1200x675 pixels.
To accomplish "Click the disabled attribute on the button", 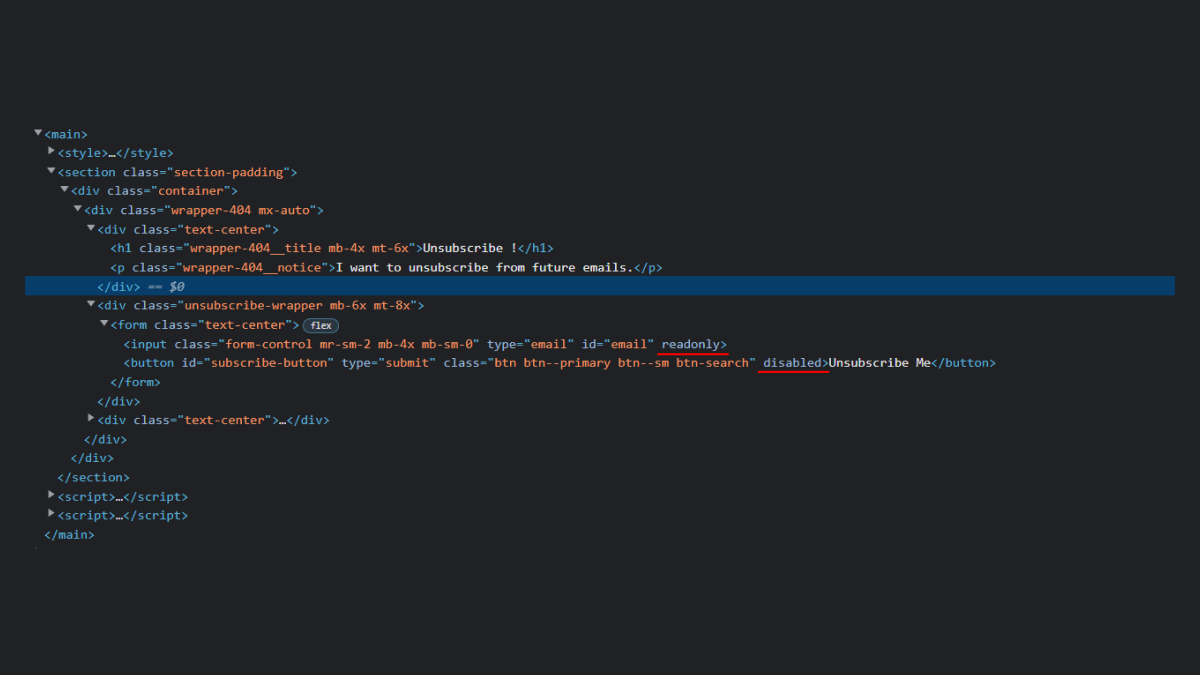I will point(792,363).
